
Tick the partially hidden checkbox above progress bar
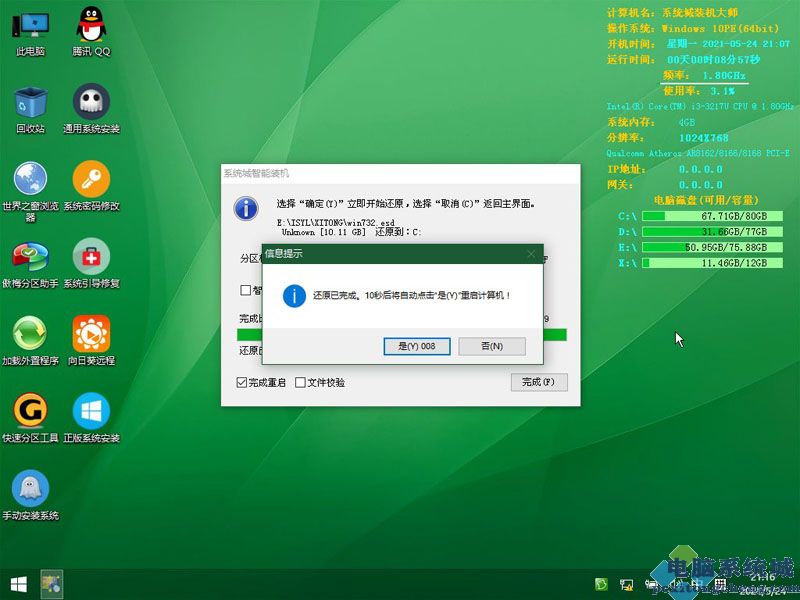246,290
